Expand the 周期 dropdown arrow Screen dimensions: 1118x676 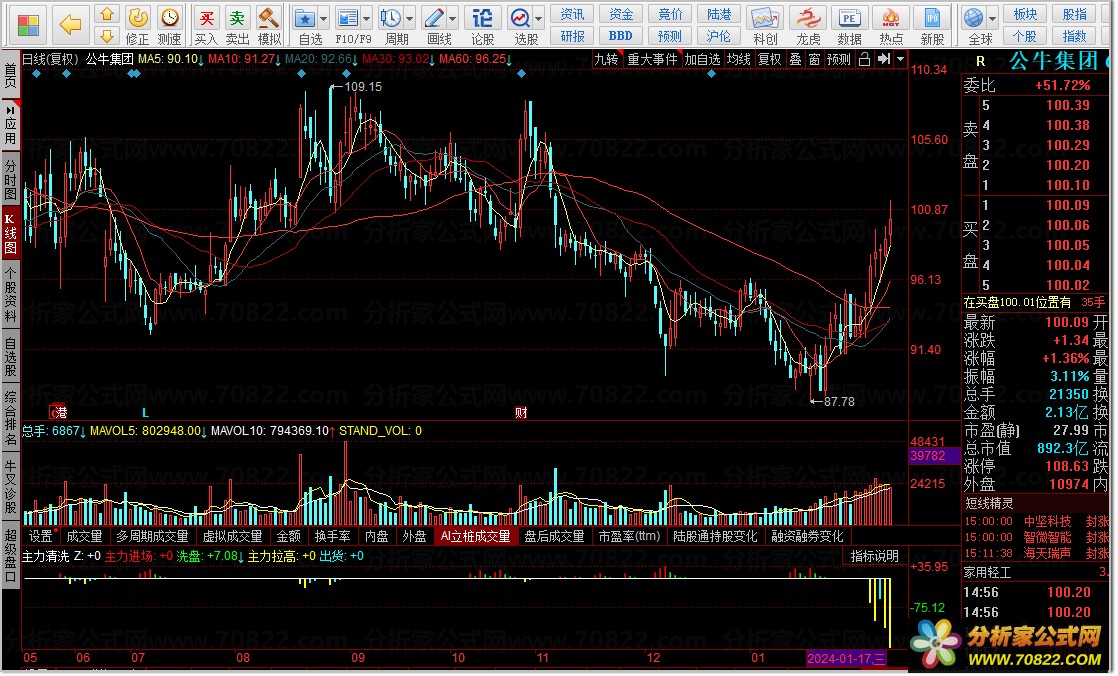[x=409, y=19]
